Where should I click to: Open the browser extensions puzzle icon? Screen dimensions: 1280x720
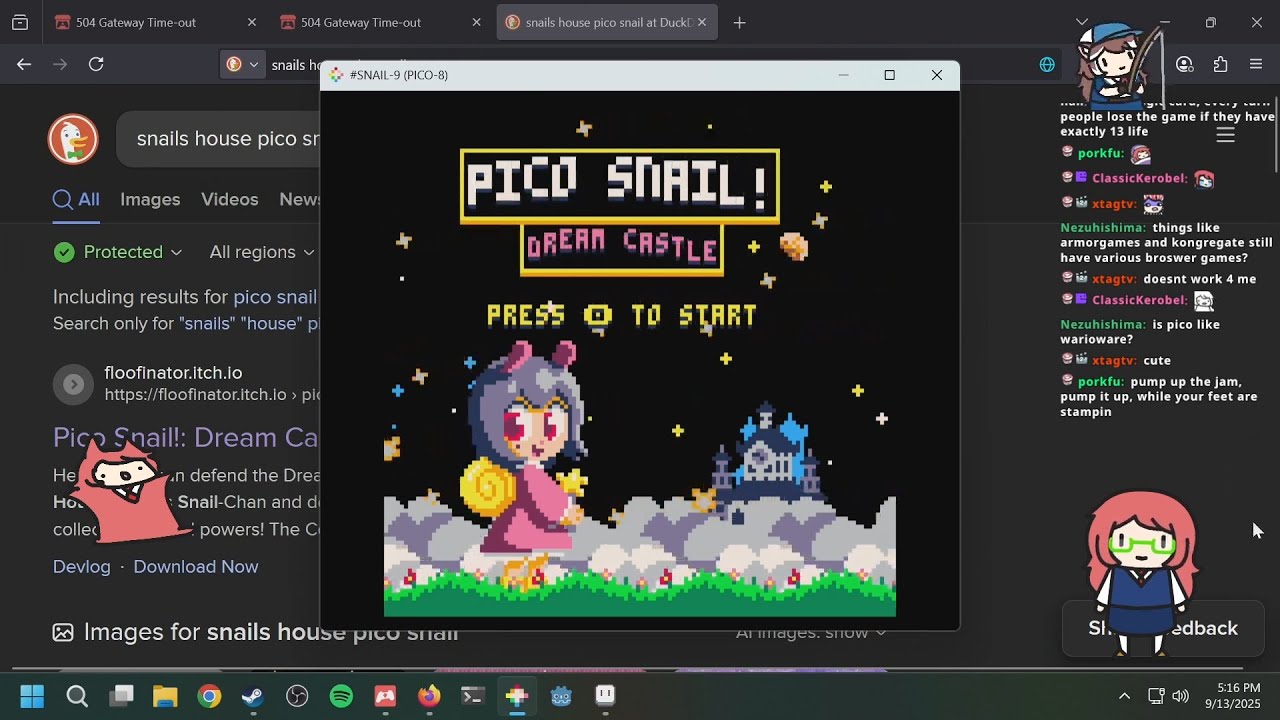[x=1220, y=64]
